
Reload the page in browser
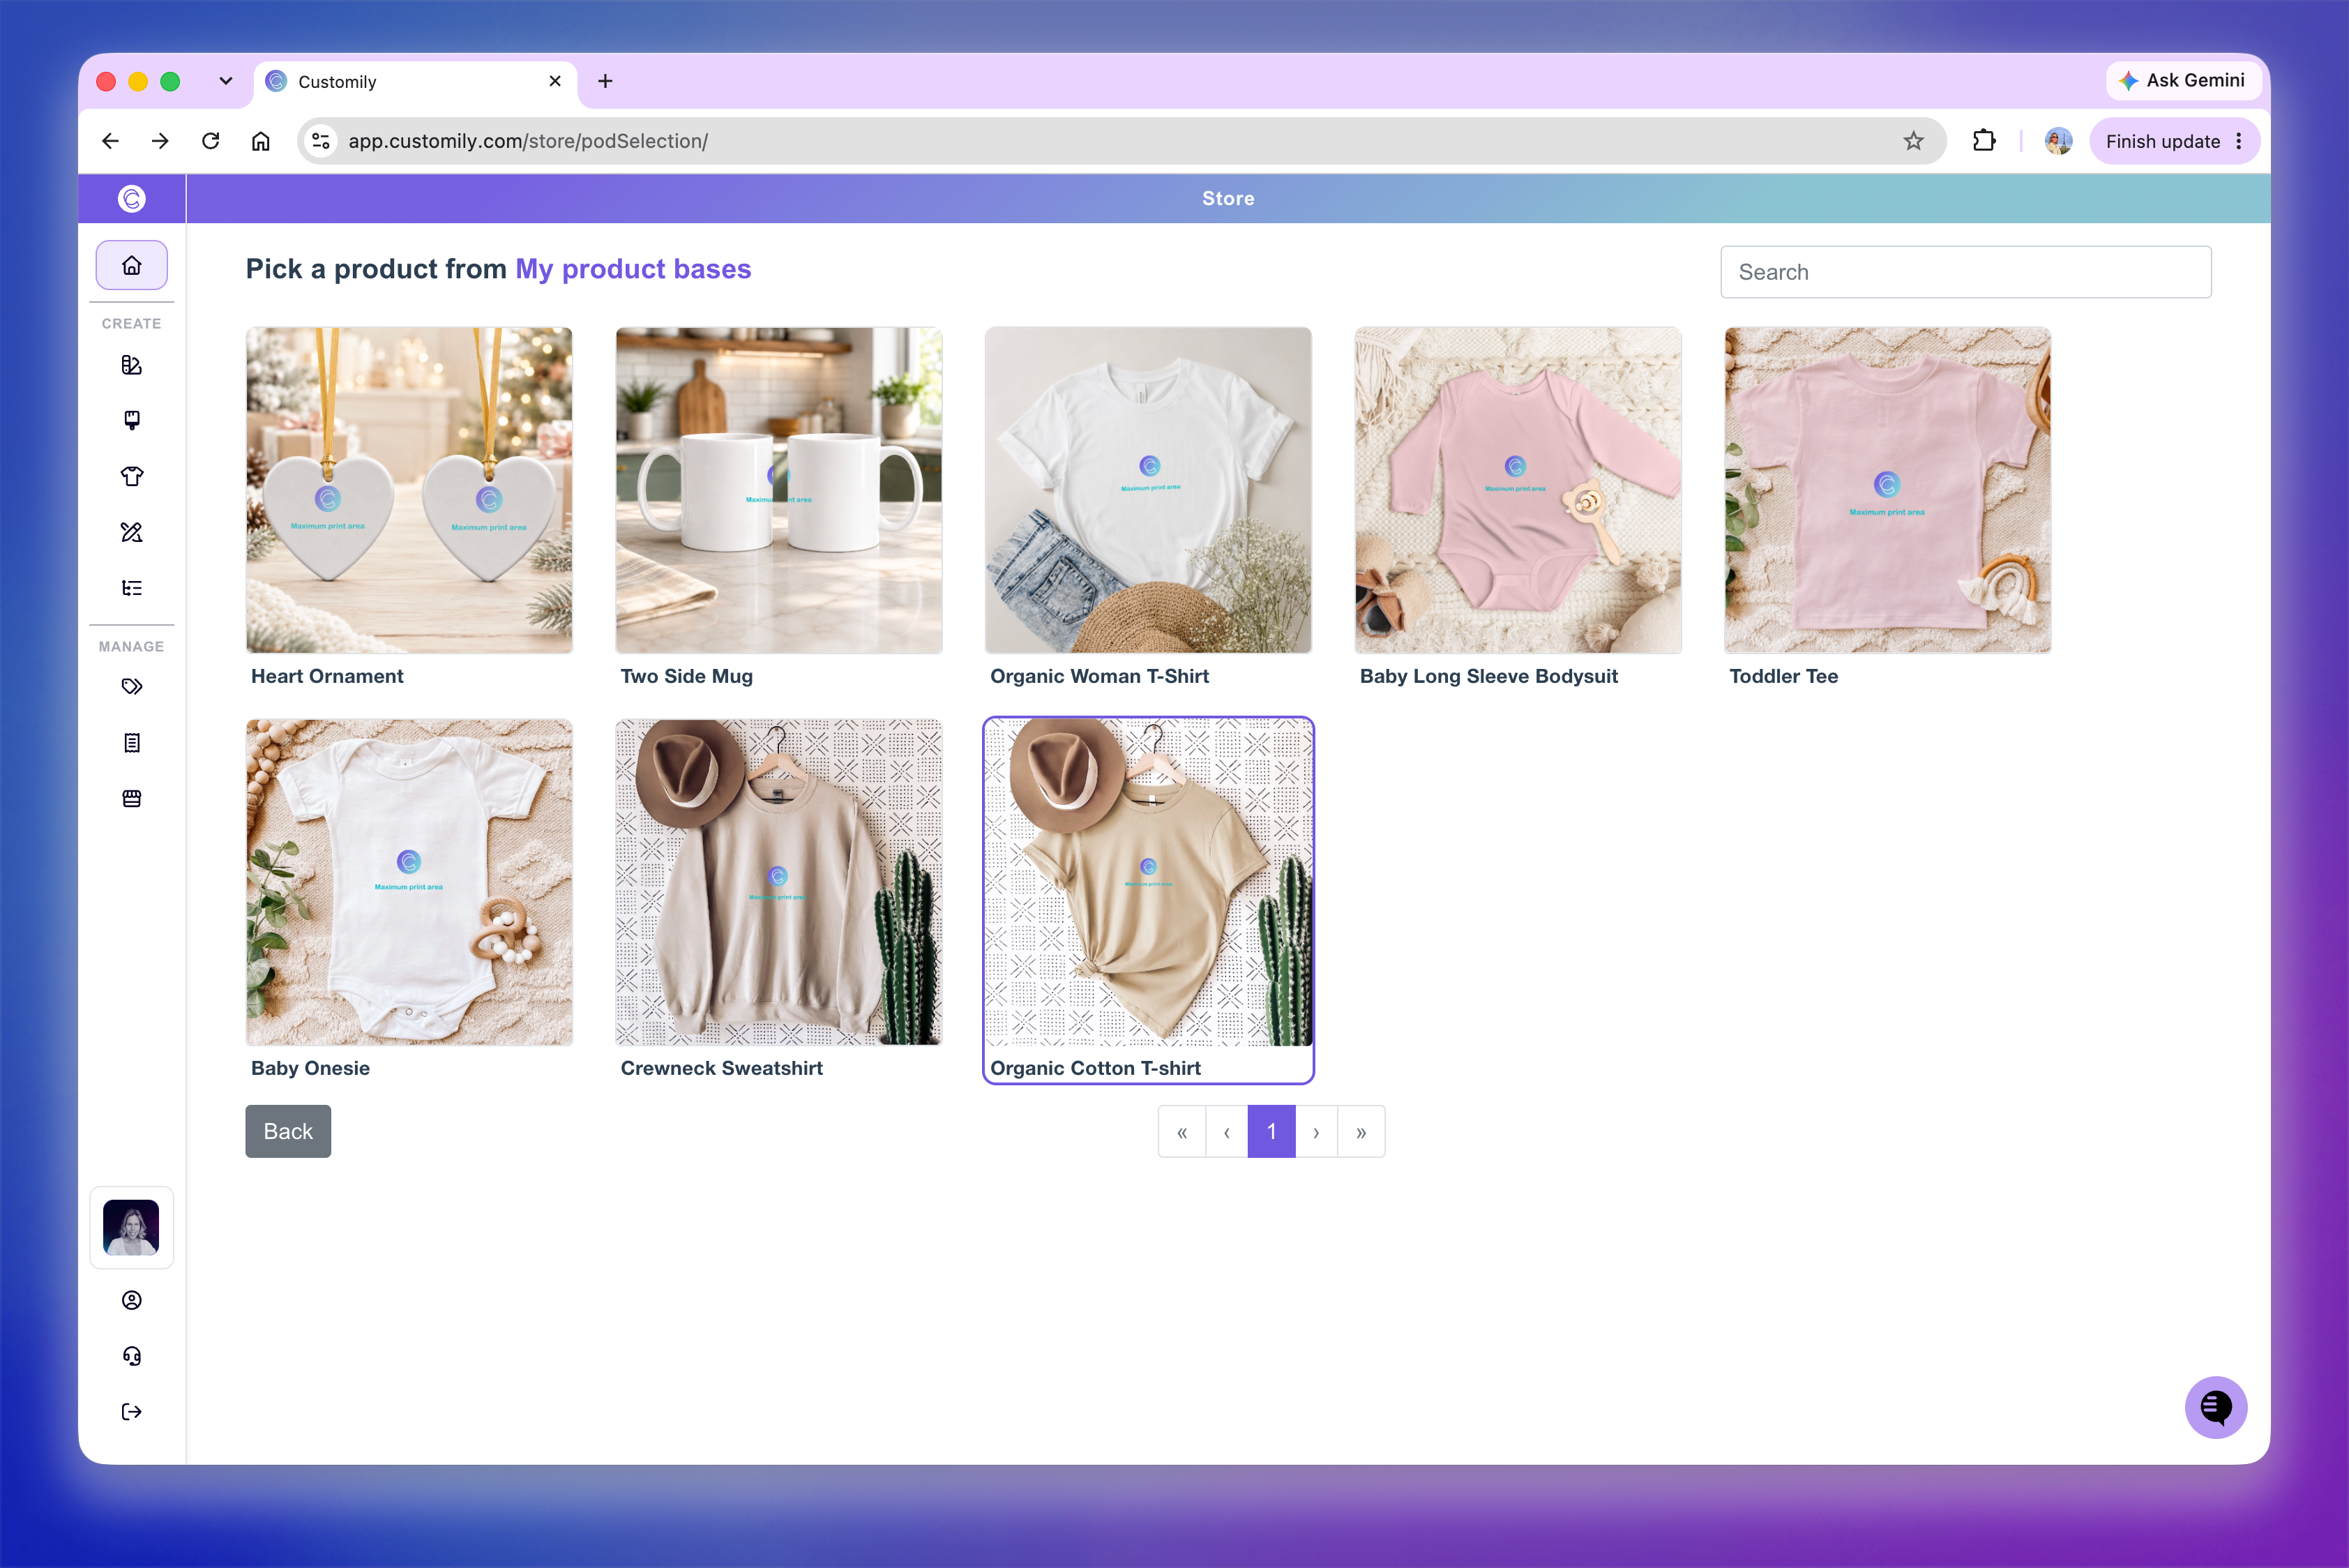(210, 141)
